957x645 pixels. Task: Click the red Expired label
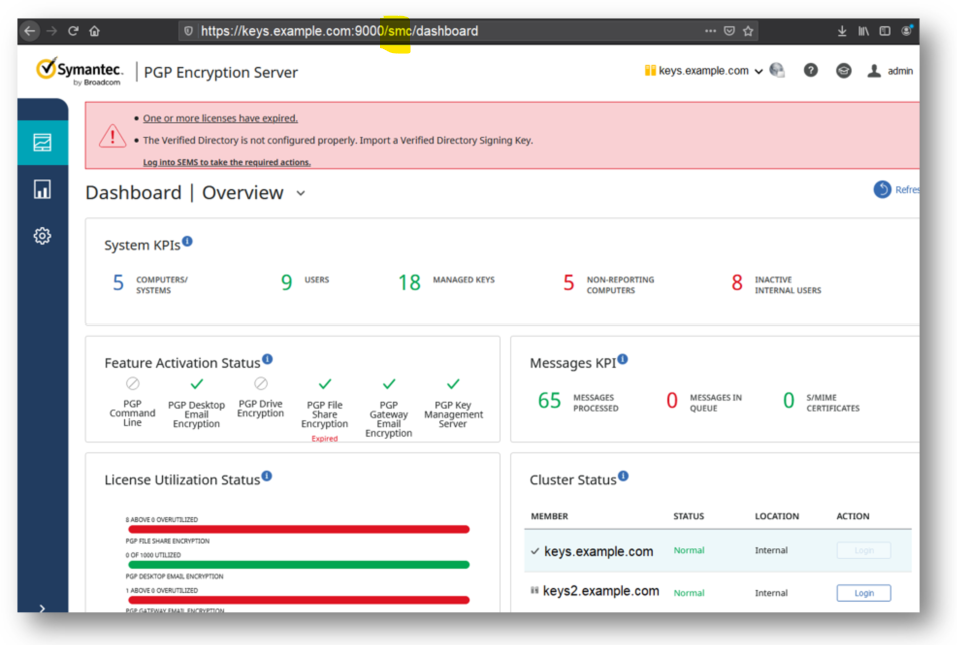point(325,439)
